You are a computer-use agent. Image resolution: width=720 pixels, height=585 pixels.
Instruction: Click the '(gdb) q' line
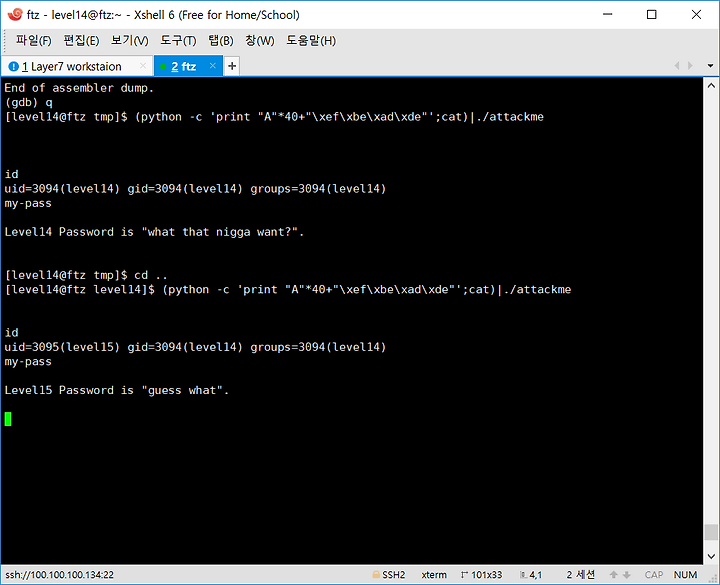click(28, 102)
